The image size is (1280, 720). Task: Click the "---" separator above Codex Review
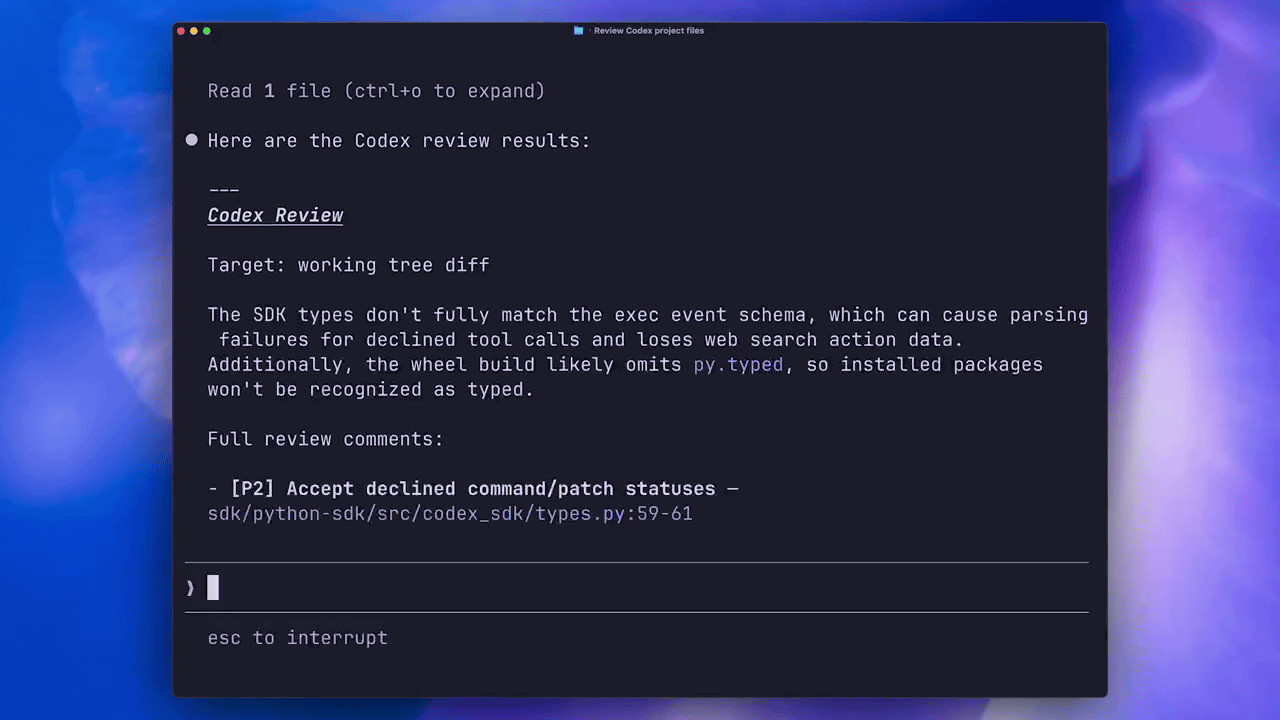tap(223, 190)
